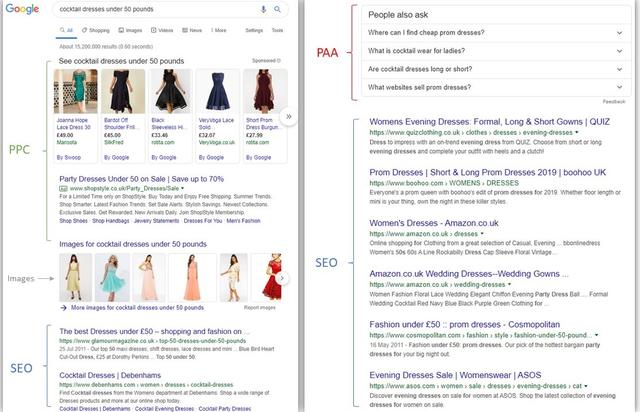Click the voice search microphone icon
The width and height of the screenshot is (640, 412).
point(263,10)
